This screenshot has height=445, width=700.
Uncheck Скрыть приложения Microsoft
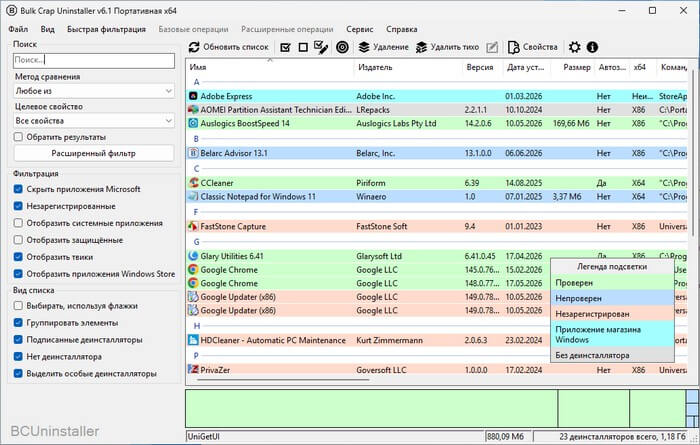click(x=18, y=189)
